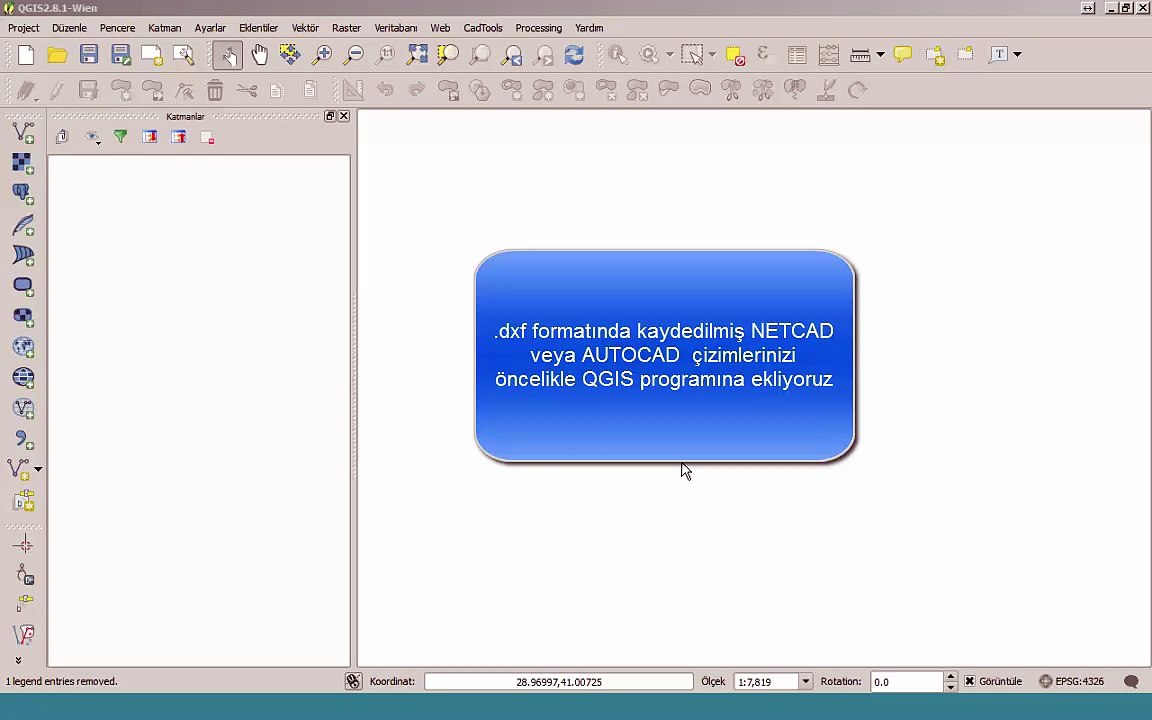Open the Text Annotation dropdown arrow
Screen dimensions: 1152x720
[1017, 55]
